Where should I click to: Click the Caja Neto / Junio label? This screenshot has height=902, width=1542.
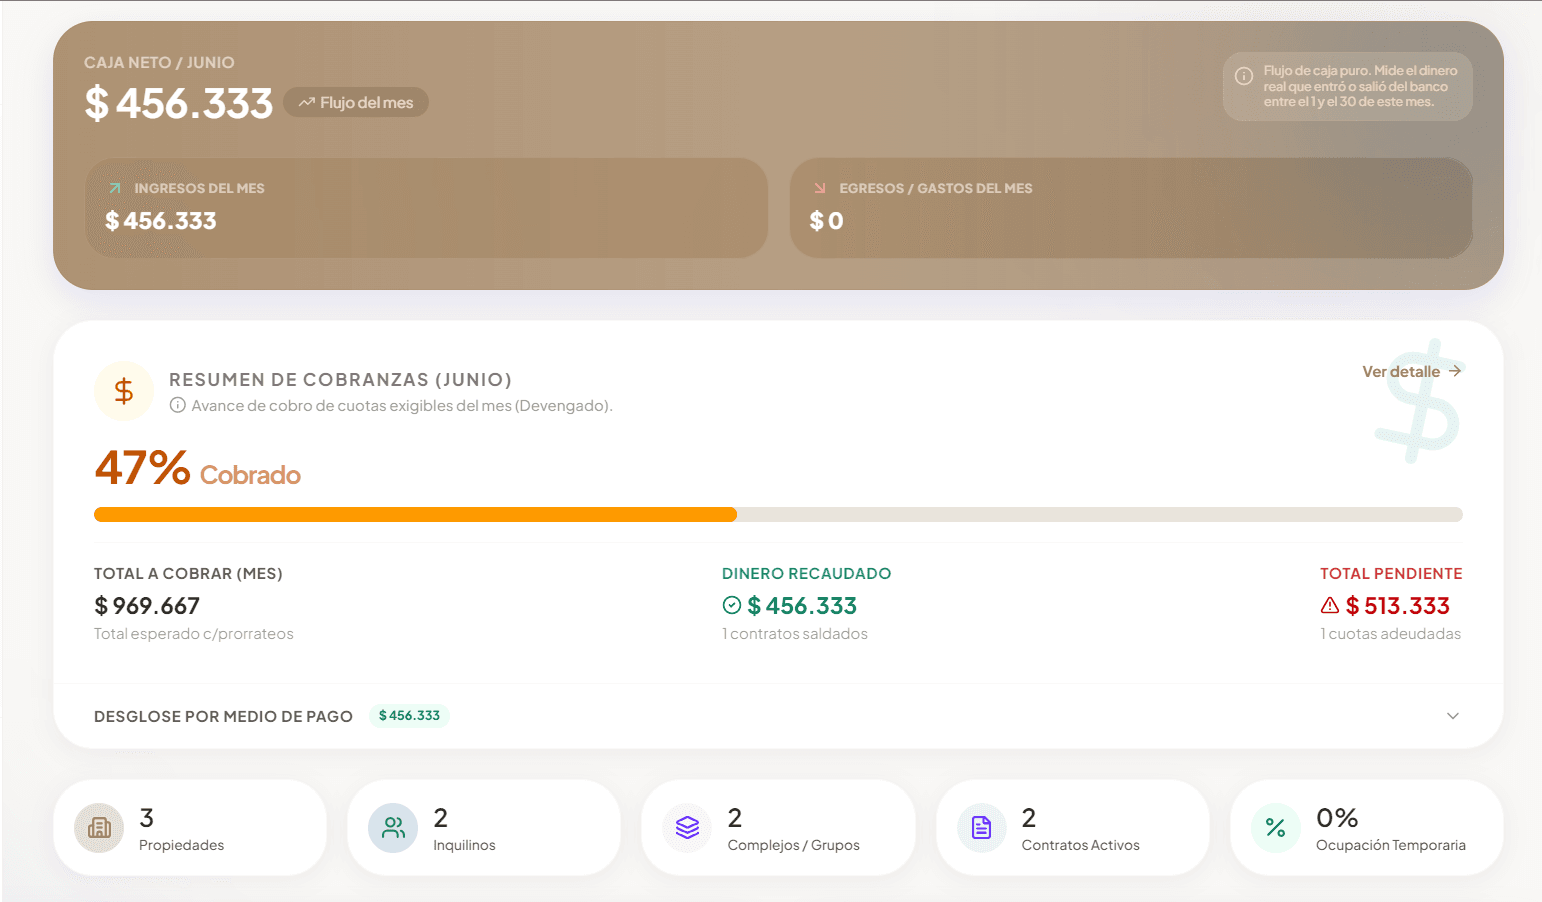(x=159, y=62)
